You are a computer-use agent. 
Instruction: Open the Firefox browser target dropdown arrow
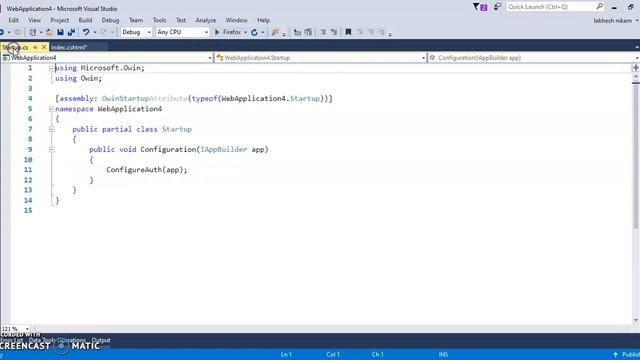(x=245, y=32)
